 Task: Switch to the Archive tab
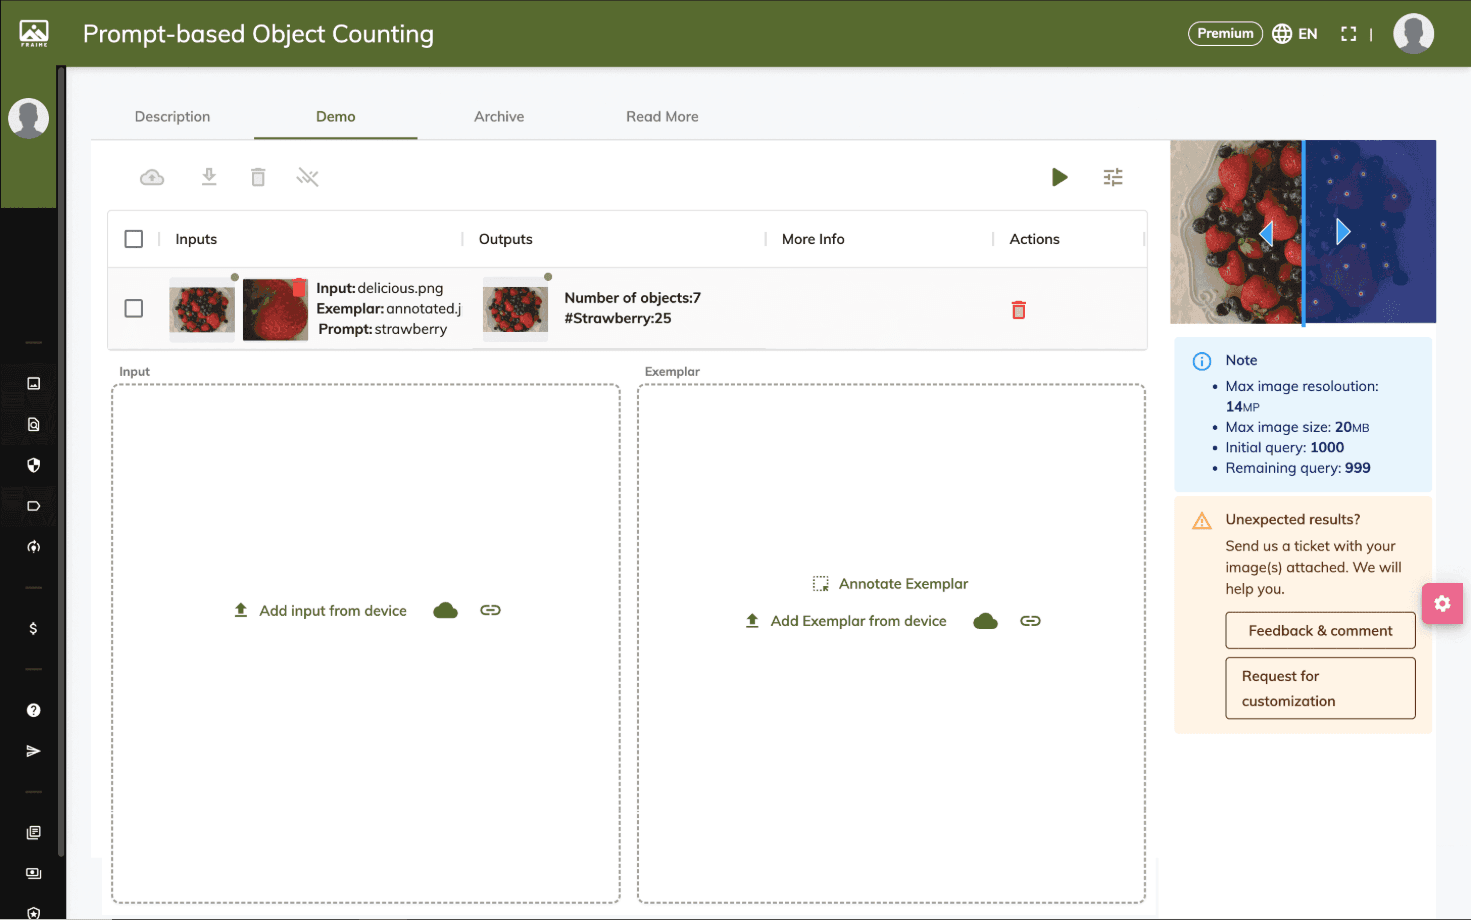click(499, 116)
